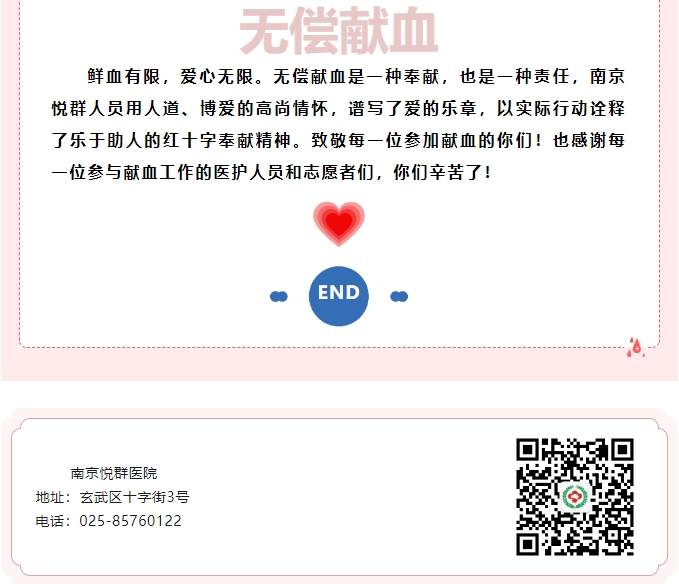
Task: Click the pink 无偿献血 heading
Action: pos(339,31)
